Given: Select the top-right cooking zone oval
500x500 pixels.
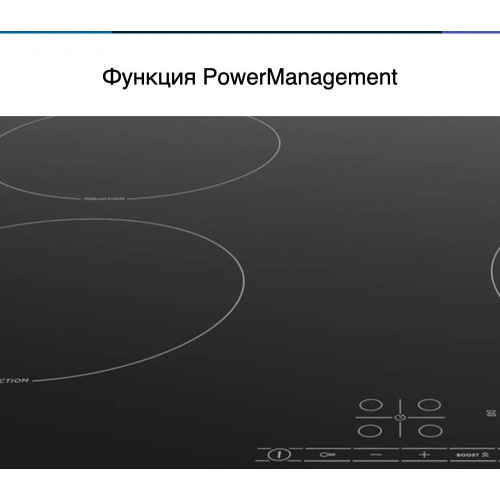Looking at the screenshot, I should click(429, 405).
